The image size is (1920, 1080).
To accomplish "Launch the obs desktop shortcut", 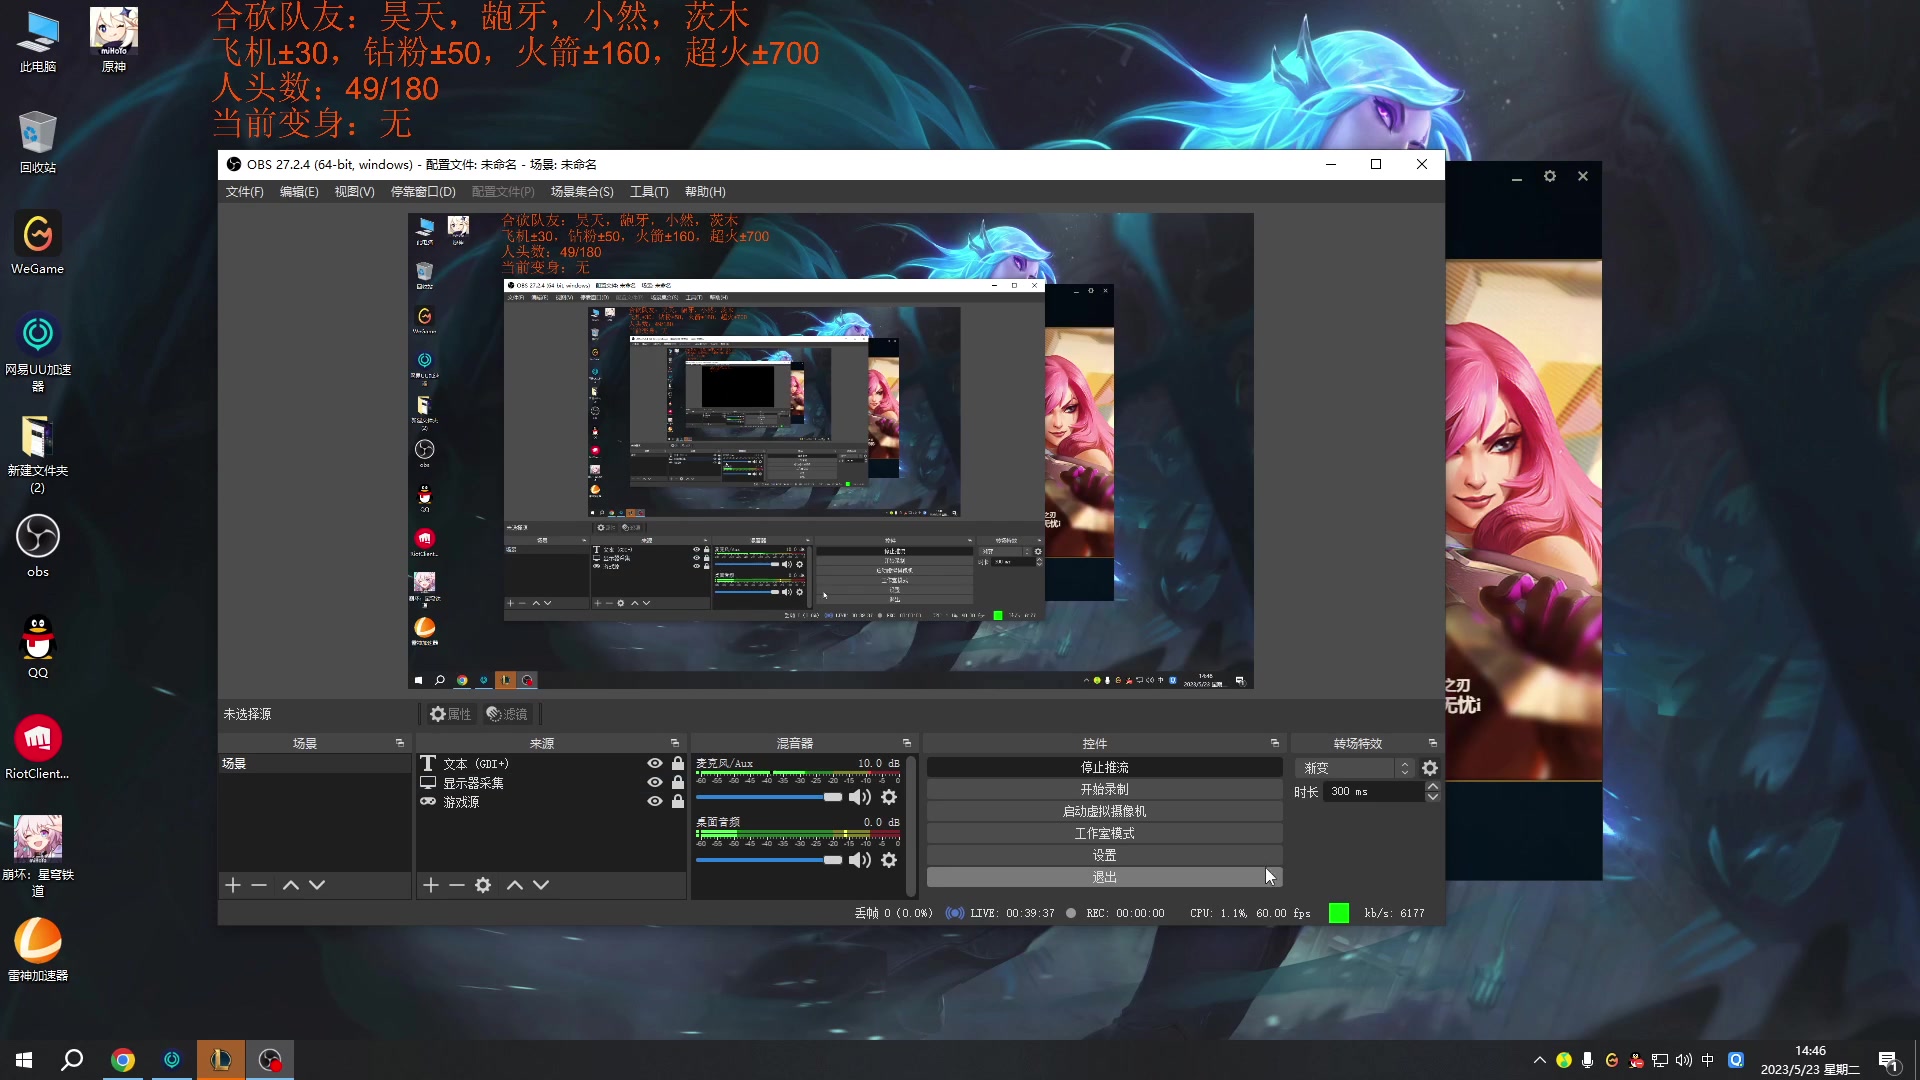I will click(x=38, y=546).
